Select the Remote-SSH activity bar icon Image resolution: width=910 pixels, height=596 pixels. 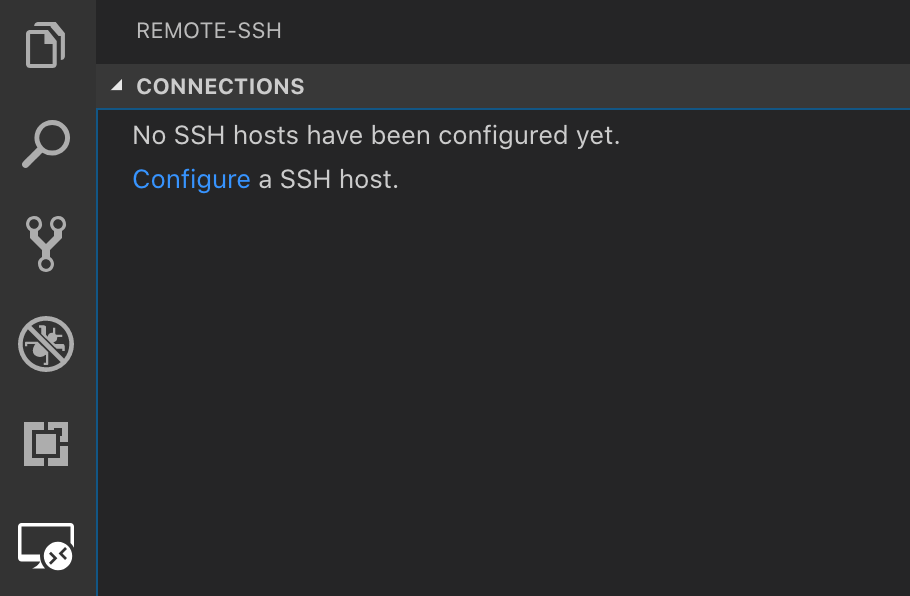point(46,546)
